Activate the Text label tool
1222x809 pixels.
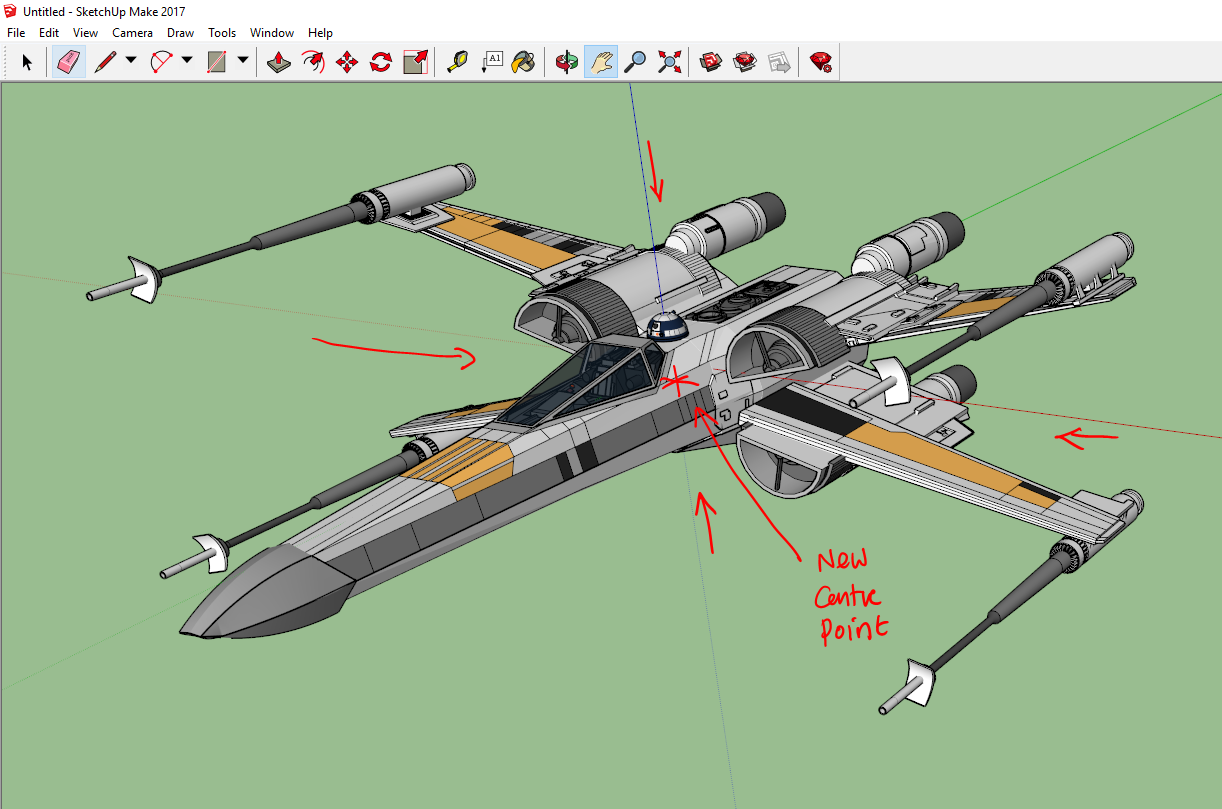click(491, 62)
